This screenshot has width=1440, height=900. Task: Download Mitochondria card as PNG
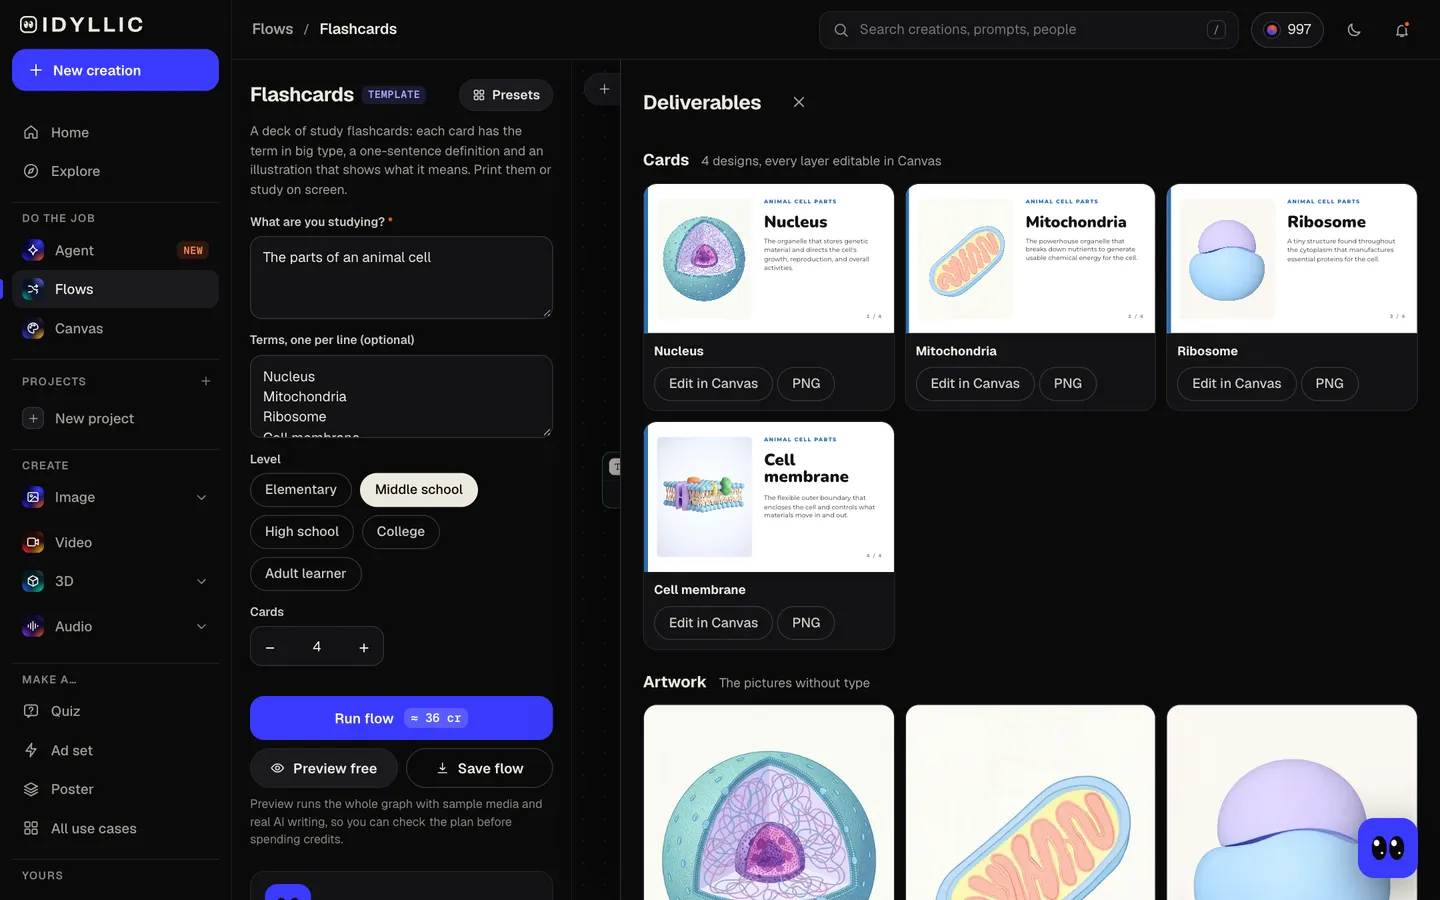point(1067,383)
